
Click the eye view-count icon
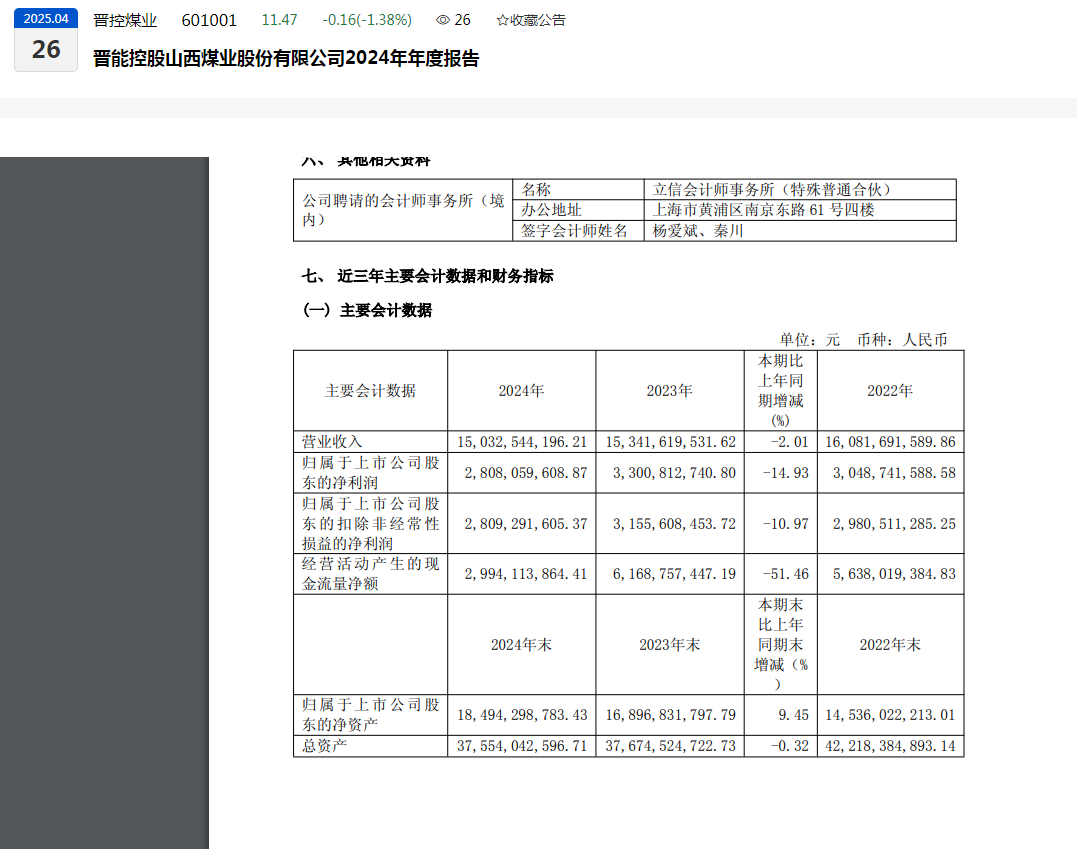click(x=443, y=20)
